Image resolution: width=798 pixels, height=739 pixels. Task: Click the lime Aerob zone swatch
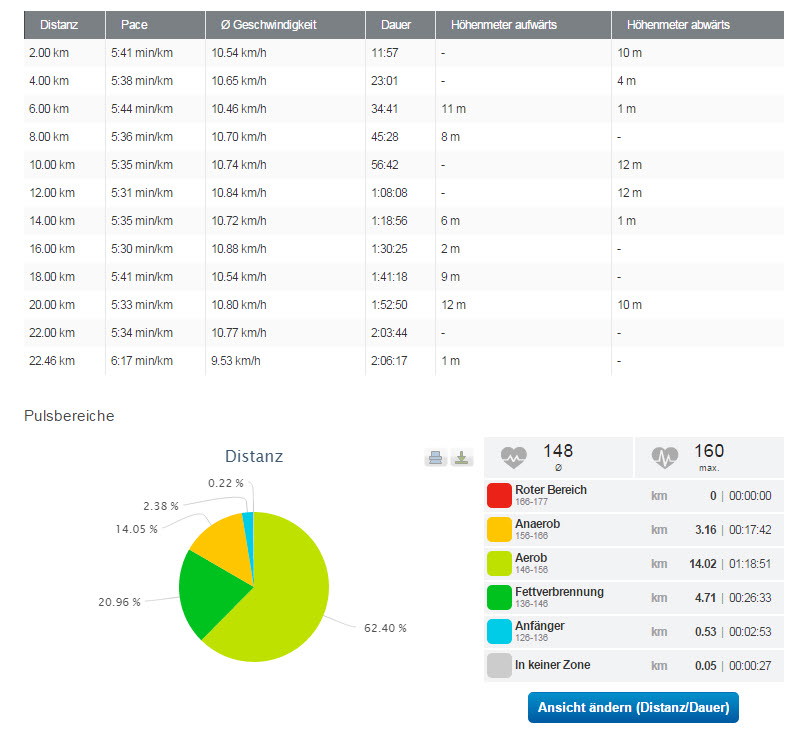498,564
